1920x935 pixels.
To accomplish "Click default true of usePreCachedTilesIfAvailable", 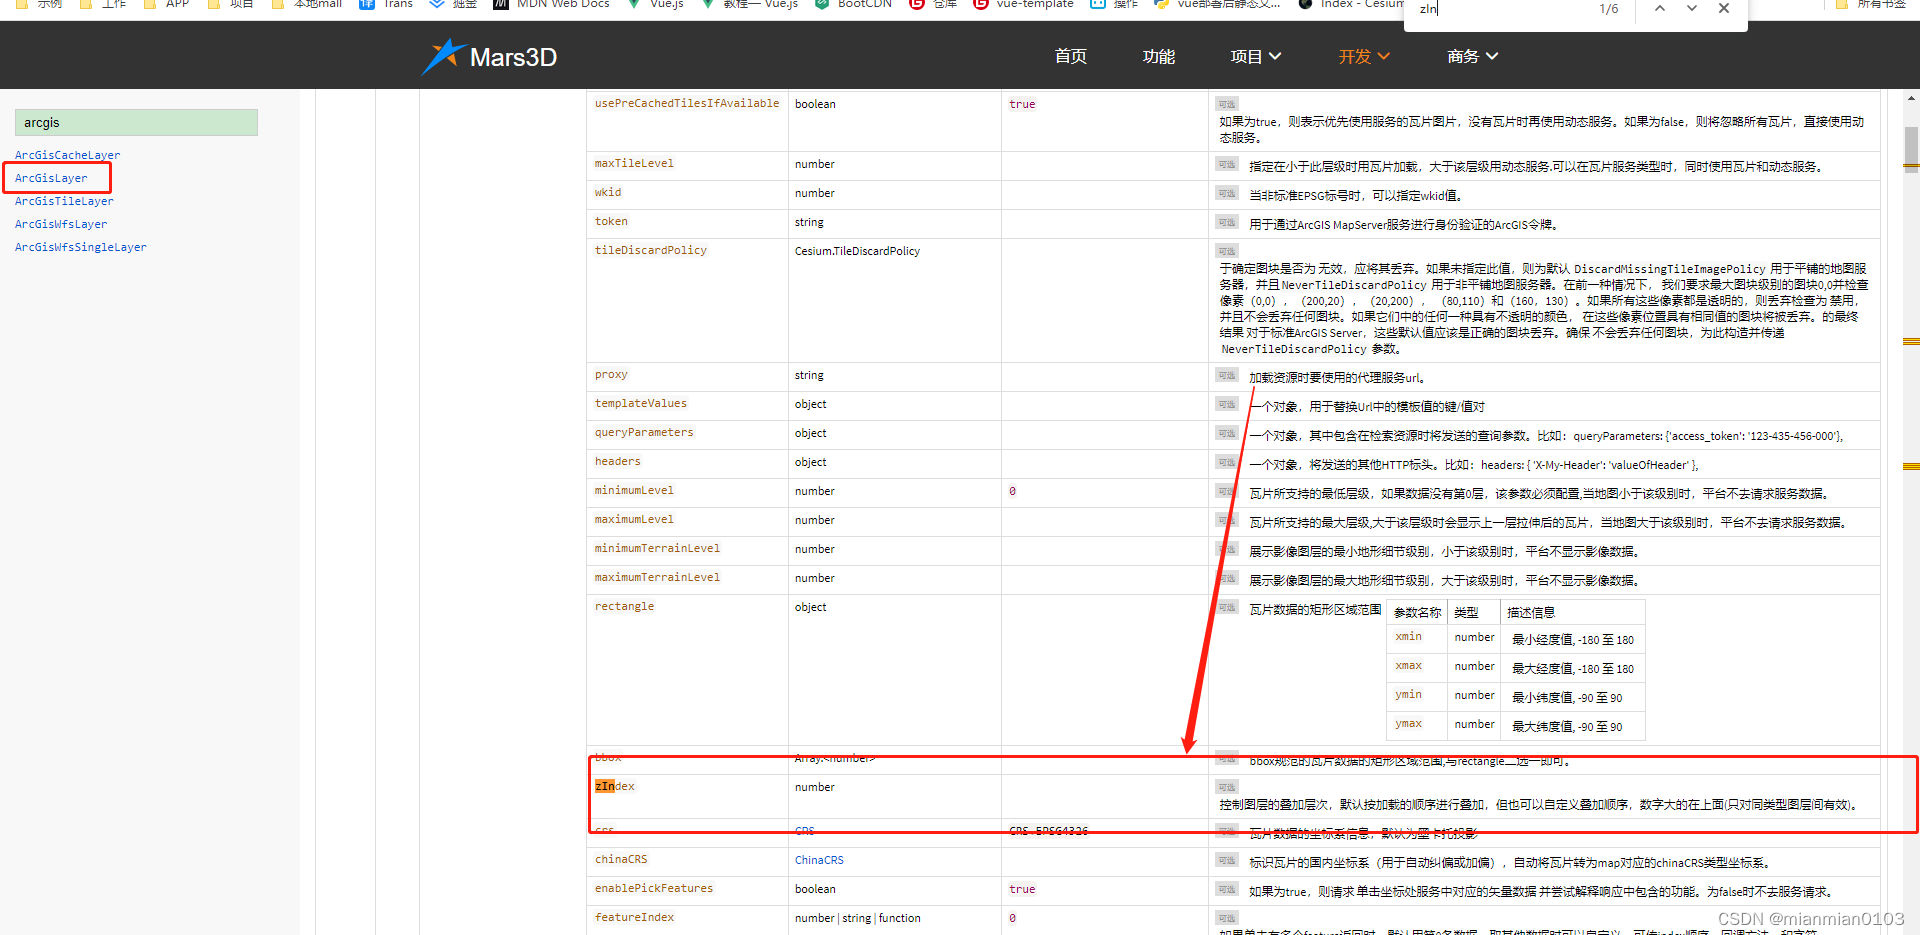I will click(1022, 104).
